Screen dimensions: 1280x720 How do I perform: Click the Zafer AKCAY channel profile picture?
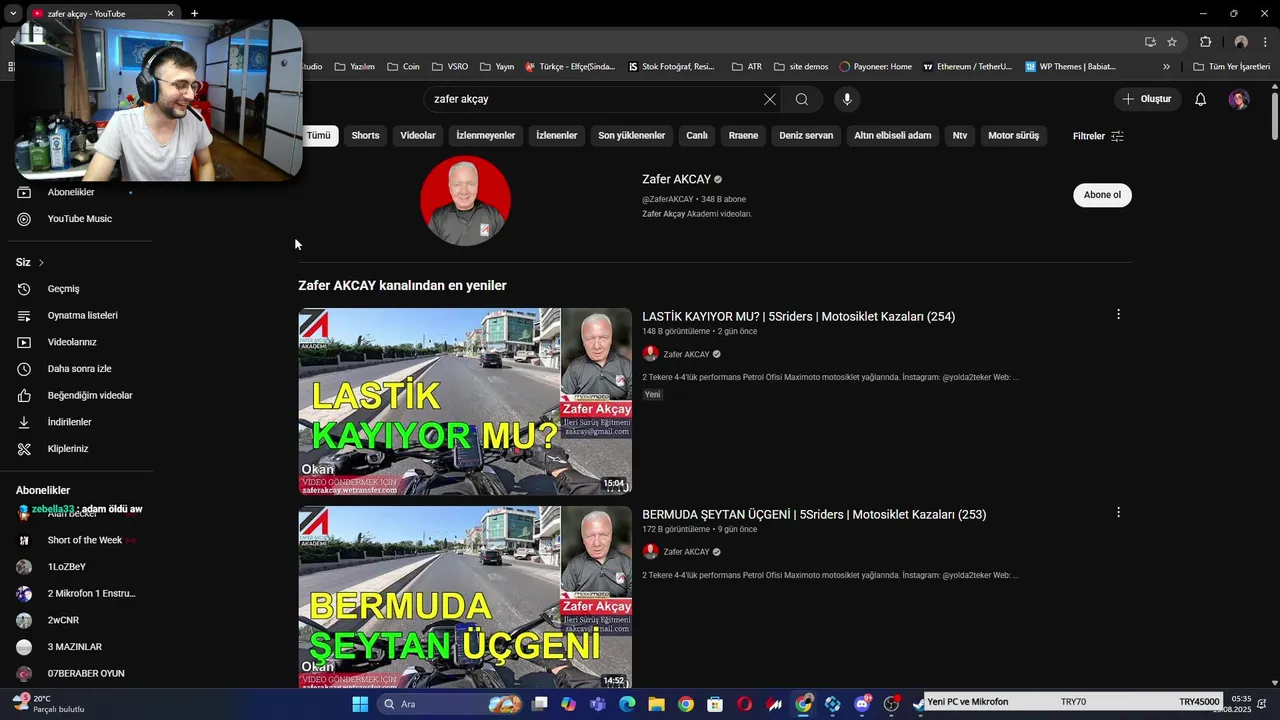(465, 200)
